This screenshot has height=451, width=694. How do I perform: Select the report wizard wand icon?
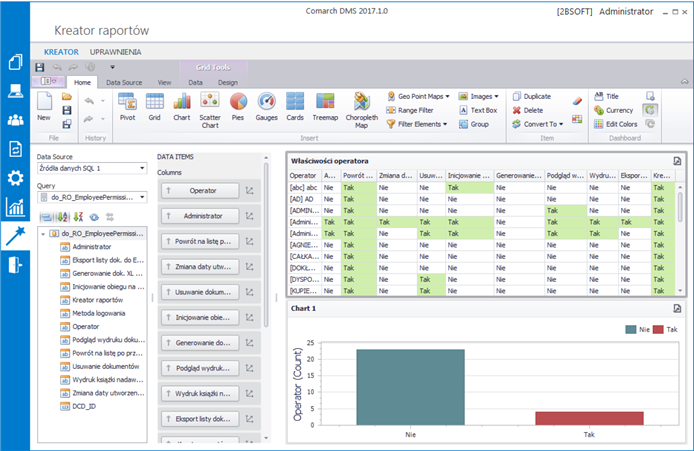(15, 236)
